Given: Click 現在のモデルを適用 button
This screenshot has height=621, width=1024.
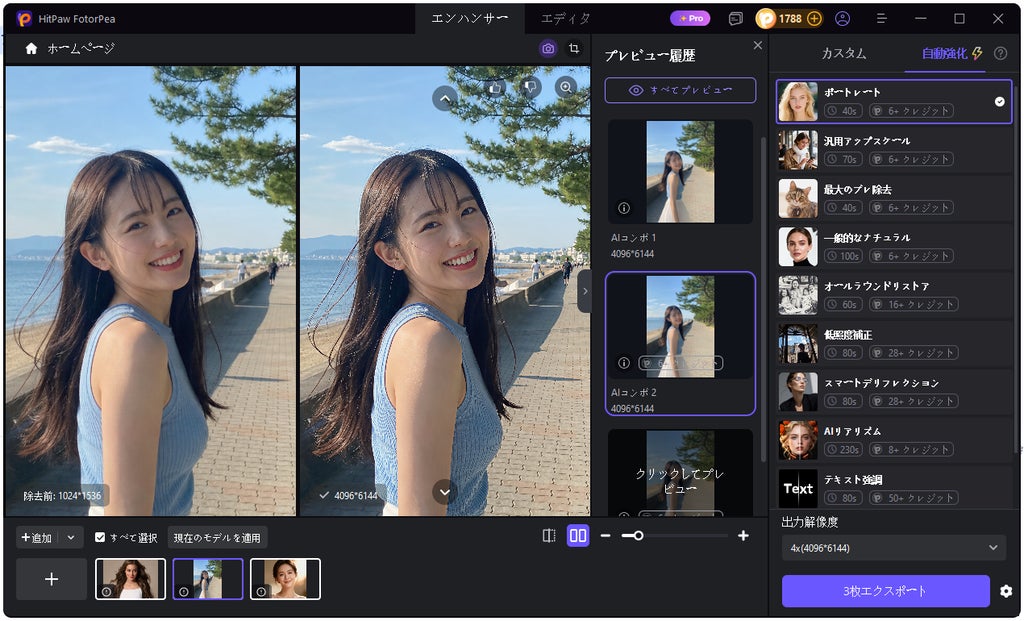Looking at the screenshot, I should tap(217, 537).
